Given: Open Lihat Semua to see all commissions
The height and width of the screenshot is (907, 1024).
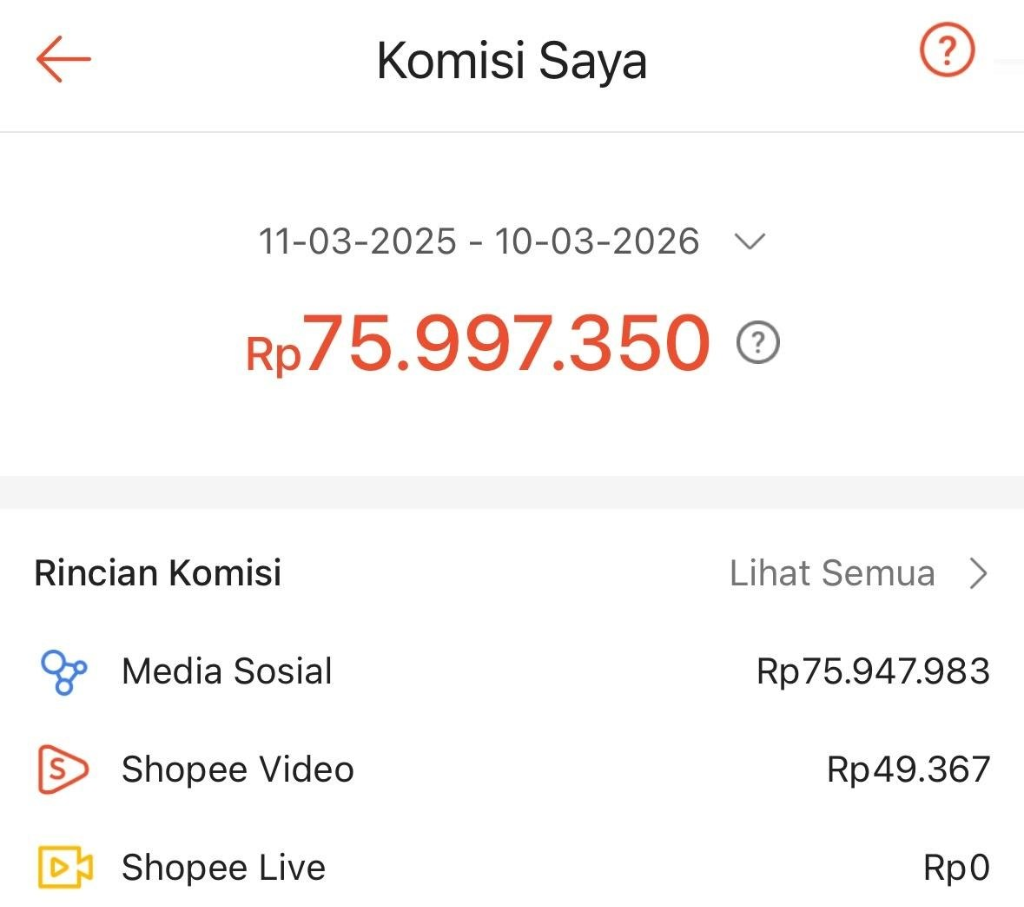Looking at the screenshot, I should pos(833,573).
